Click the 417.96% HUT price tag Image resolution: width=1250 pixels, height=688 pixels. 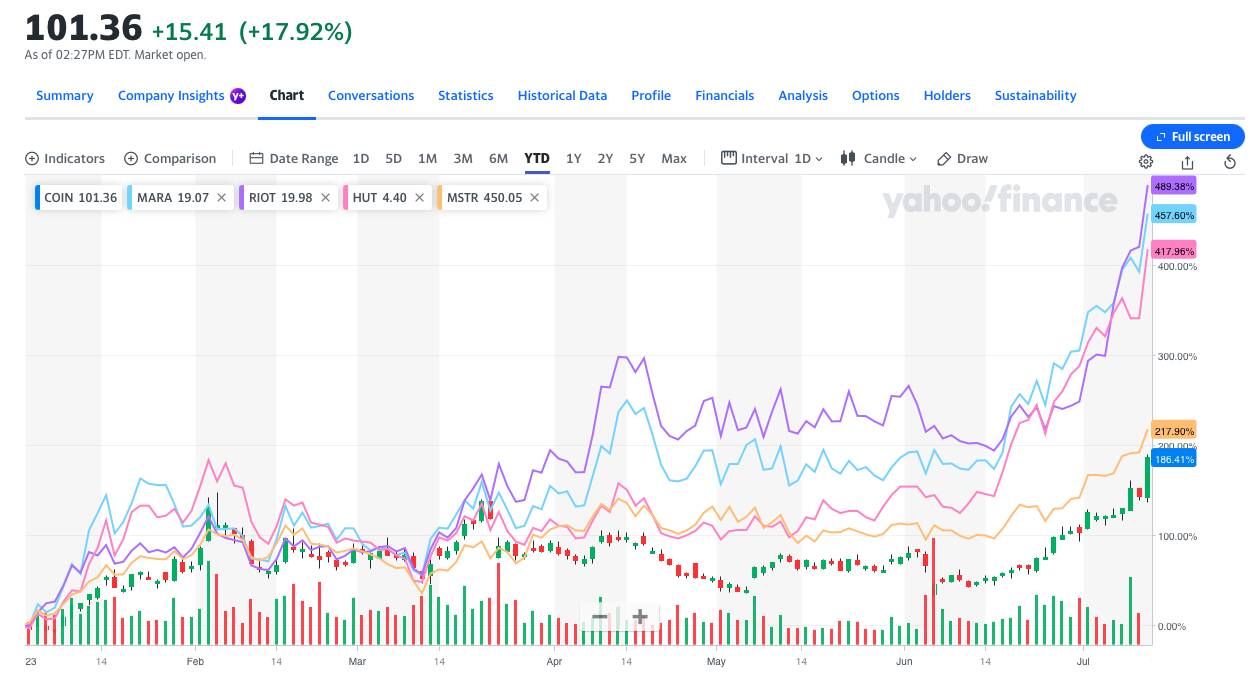1174,251
